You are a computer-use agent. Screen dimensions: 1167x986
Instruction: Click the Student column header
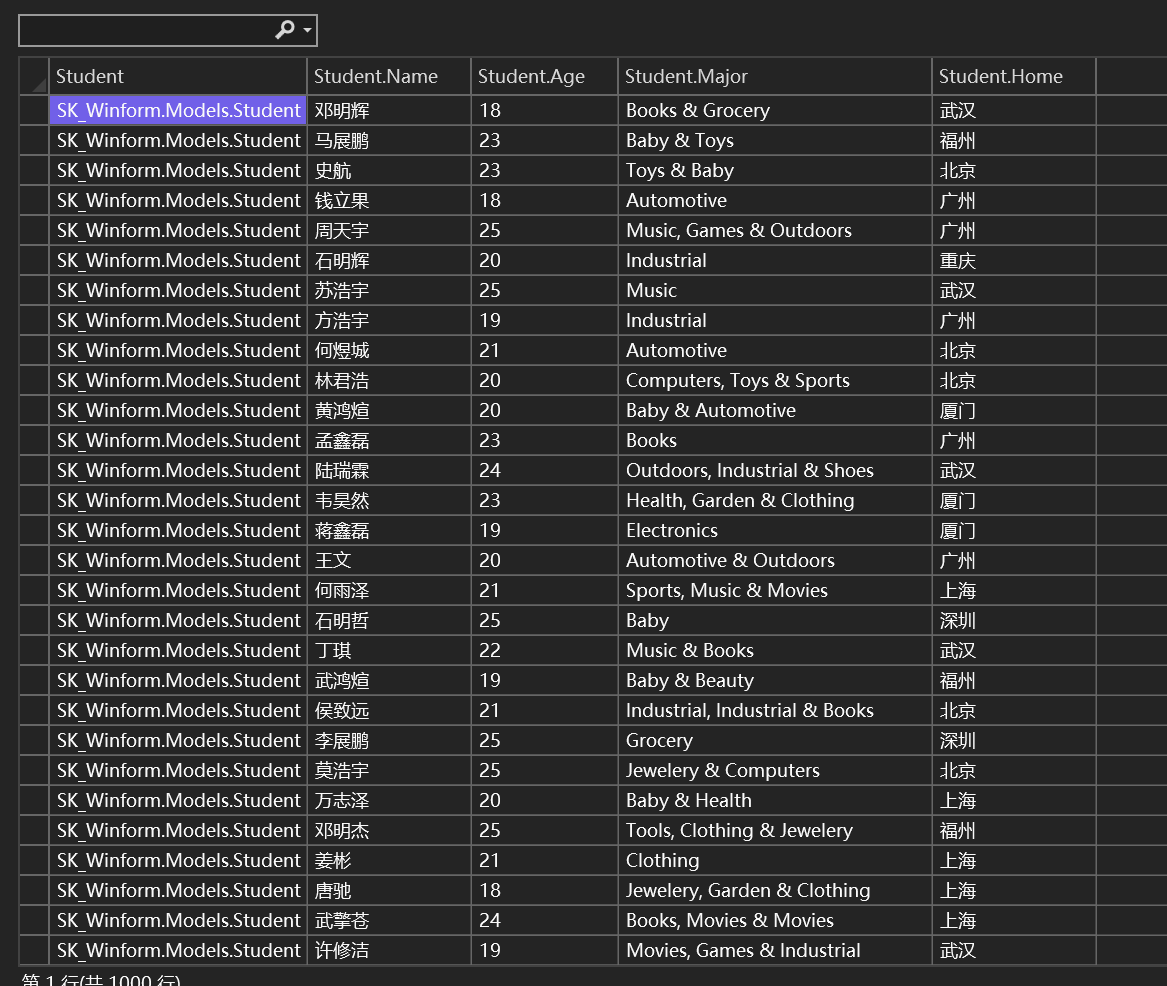tap(178, 76)
